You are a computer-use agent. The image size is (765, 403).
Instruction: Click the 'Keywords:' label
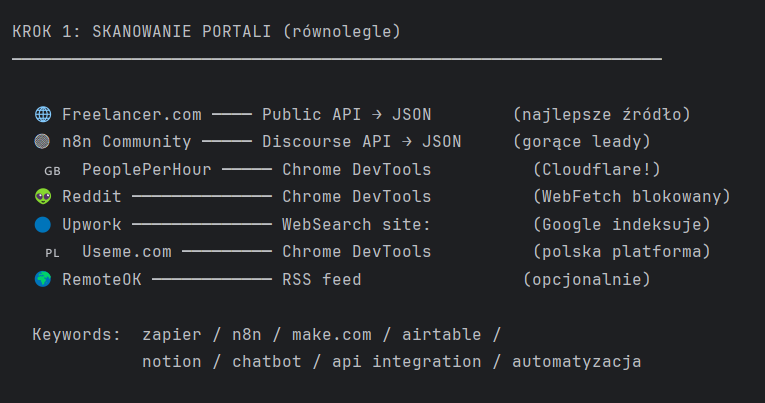[x=76, y=334]
